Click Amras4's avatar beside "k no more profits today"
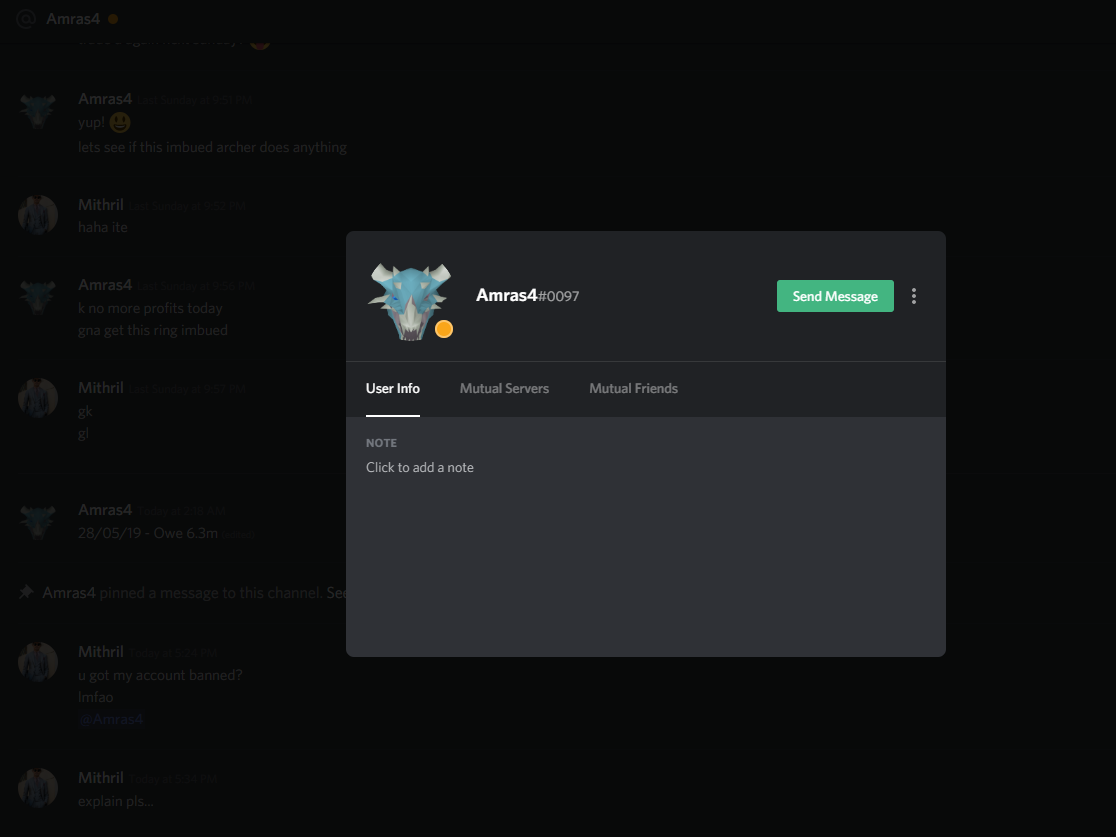This screenshot has width=1116, height=837. pyautogui.click(x=38, y=296)
